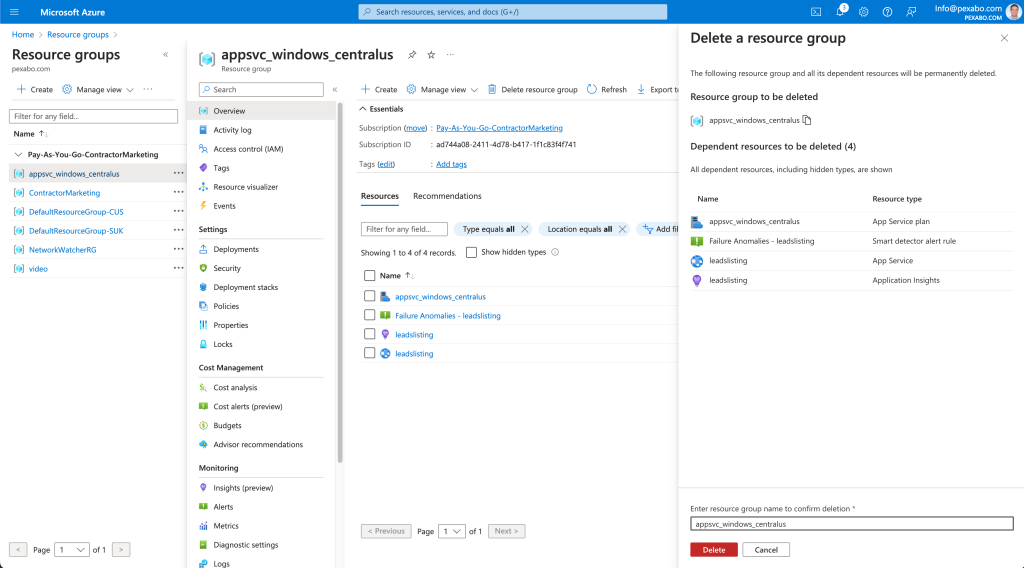Open Resource visualizer menu item
This screenshot has height=568, width=1024.
click(x=246, y=187)
